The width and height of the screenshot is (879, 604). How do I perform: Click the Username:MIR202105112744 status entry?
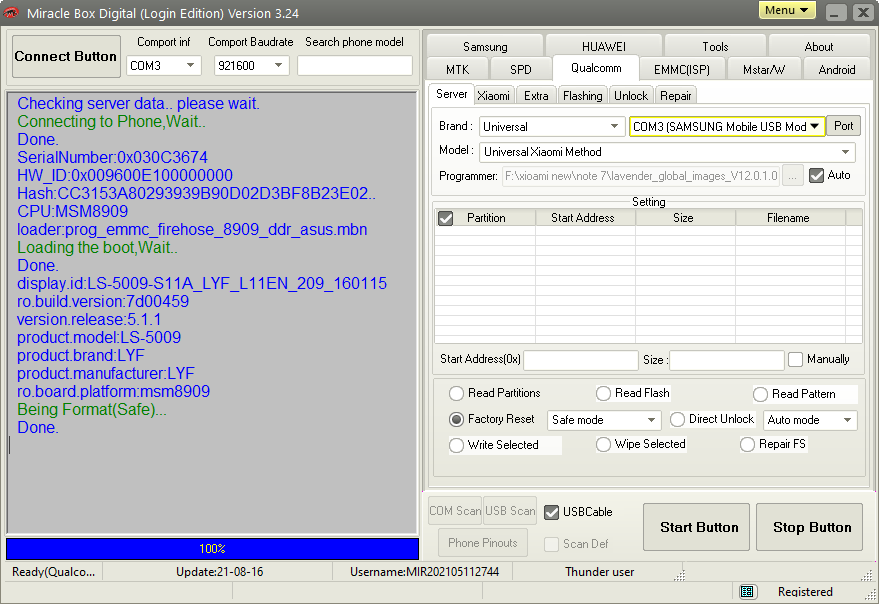coord(424,572)
